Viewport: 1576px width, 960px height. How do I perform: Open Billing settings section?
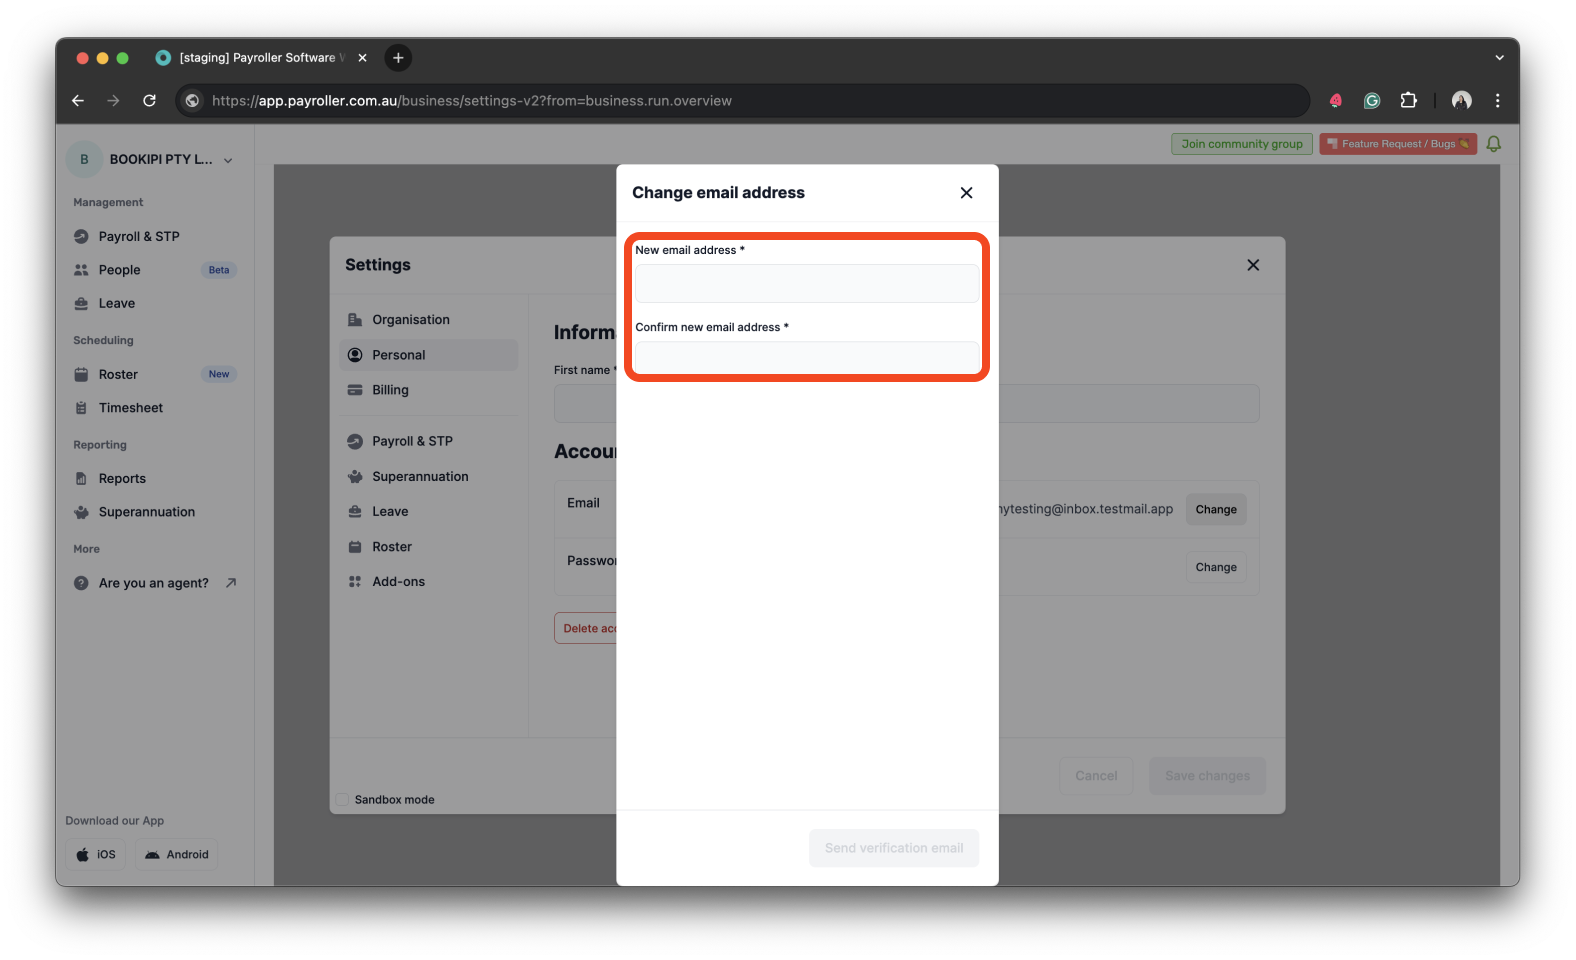coord(430,390)
